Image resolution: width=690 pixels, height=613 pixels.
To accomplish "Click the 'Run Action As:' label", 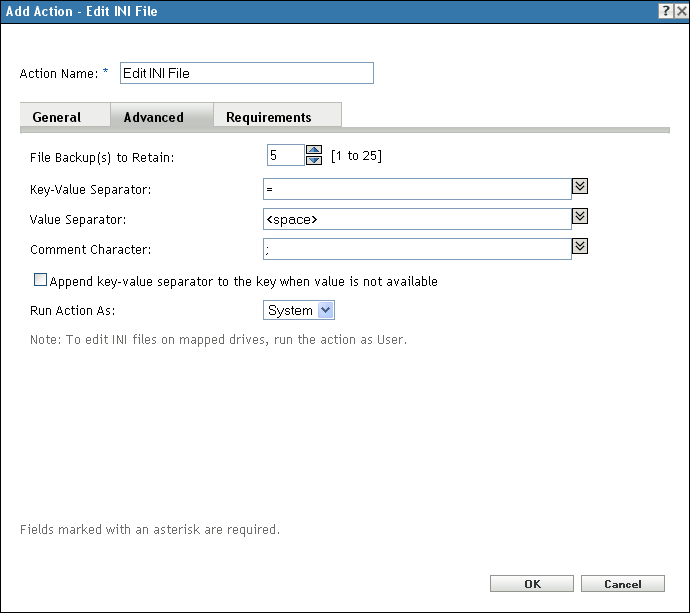I will tap(73, 311).
